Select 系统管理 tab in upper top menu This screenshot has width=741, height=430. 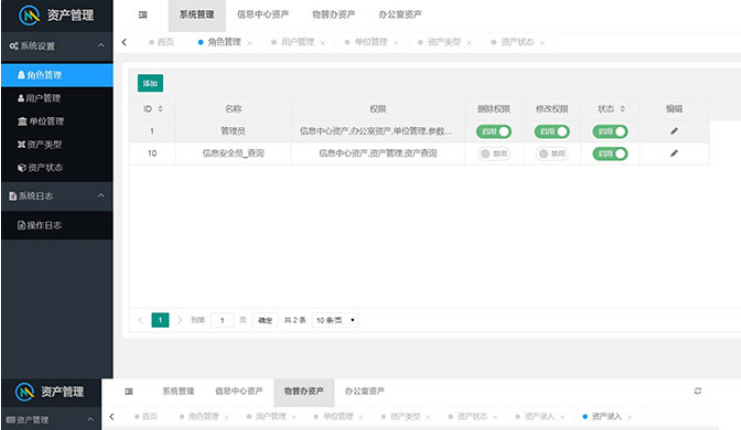click(197, 15)
